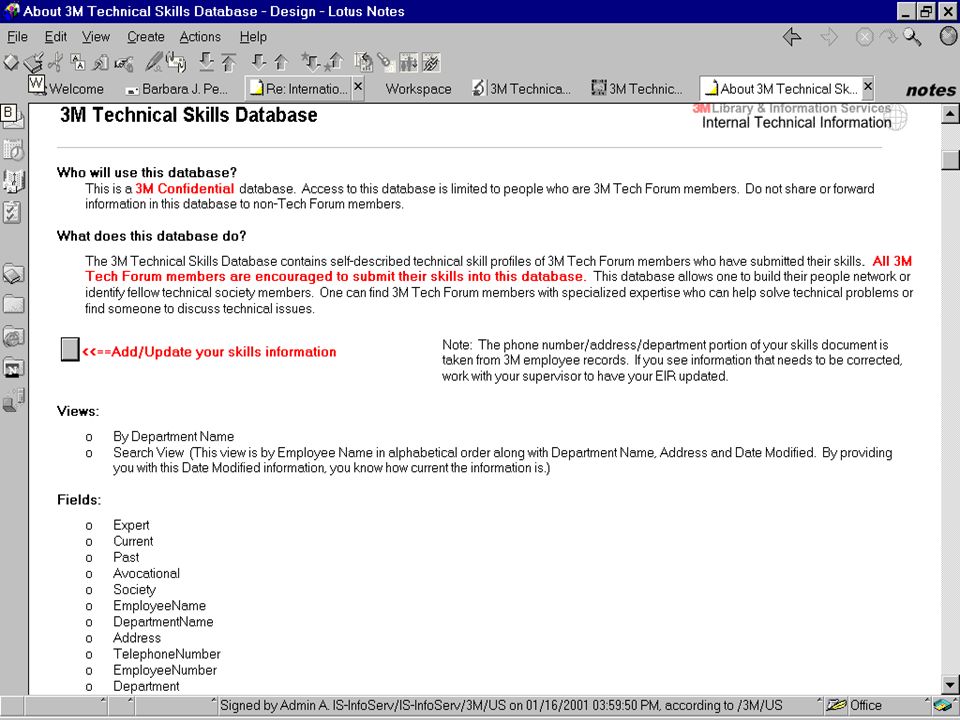
Task: Click the Go Forward navigation arrow
Action: click(x=829, y=37)
